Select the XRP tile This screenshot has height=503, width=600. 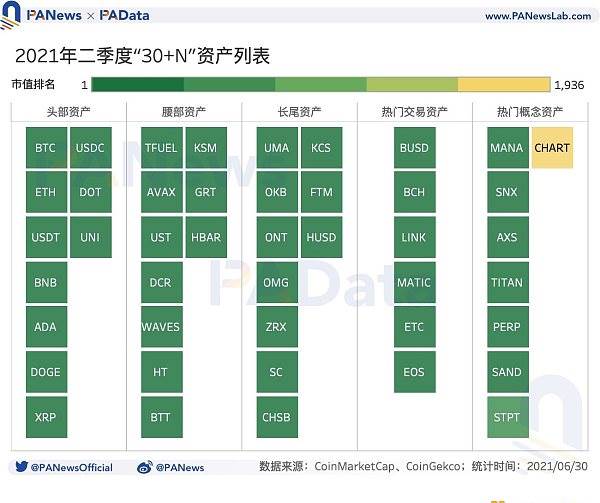46,417
